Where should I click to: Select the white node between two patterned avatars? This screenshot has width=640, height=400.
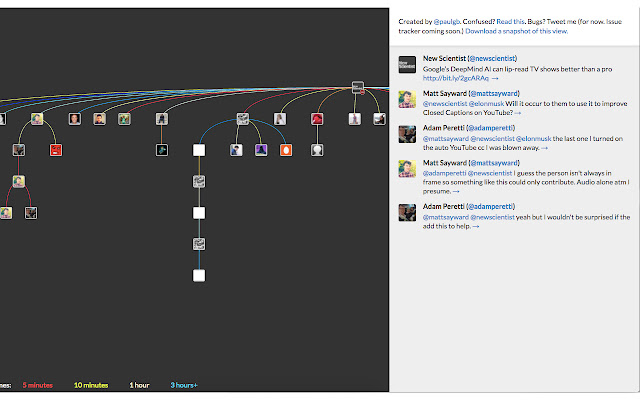coord(199,213)
